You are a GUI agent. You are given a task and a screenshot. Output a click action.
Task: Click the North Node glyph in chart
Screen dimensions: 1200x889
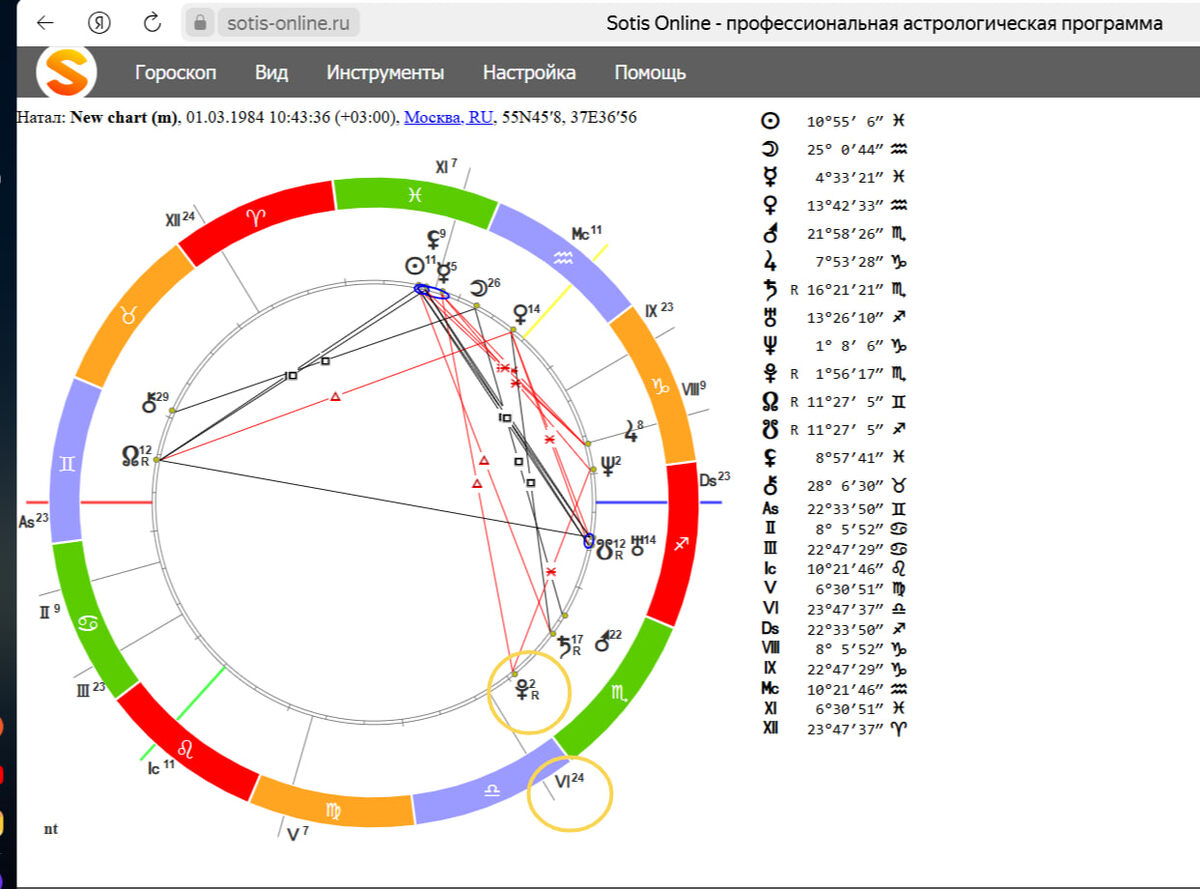tap(130, 456)
